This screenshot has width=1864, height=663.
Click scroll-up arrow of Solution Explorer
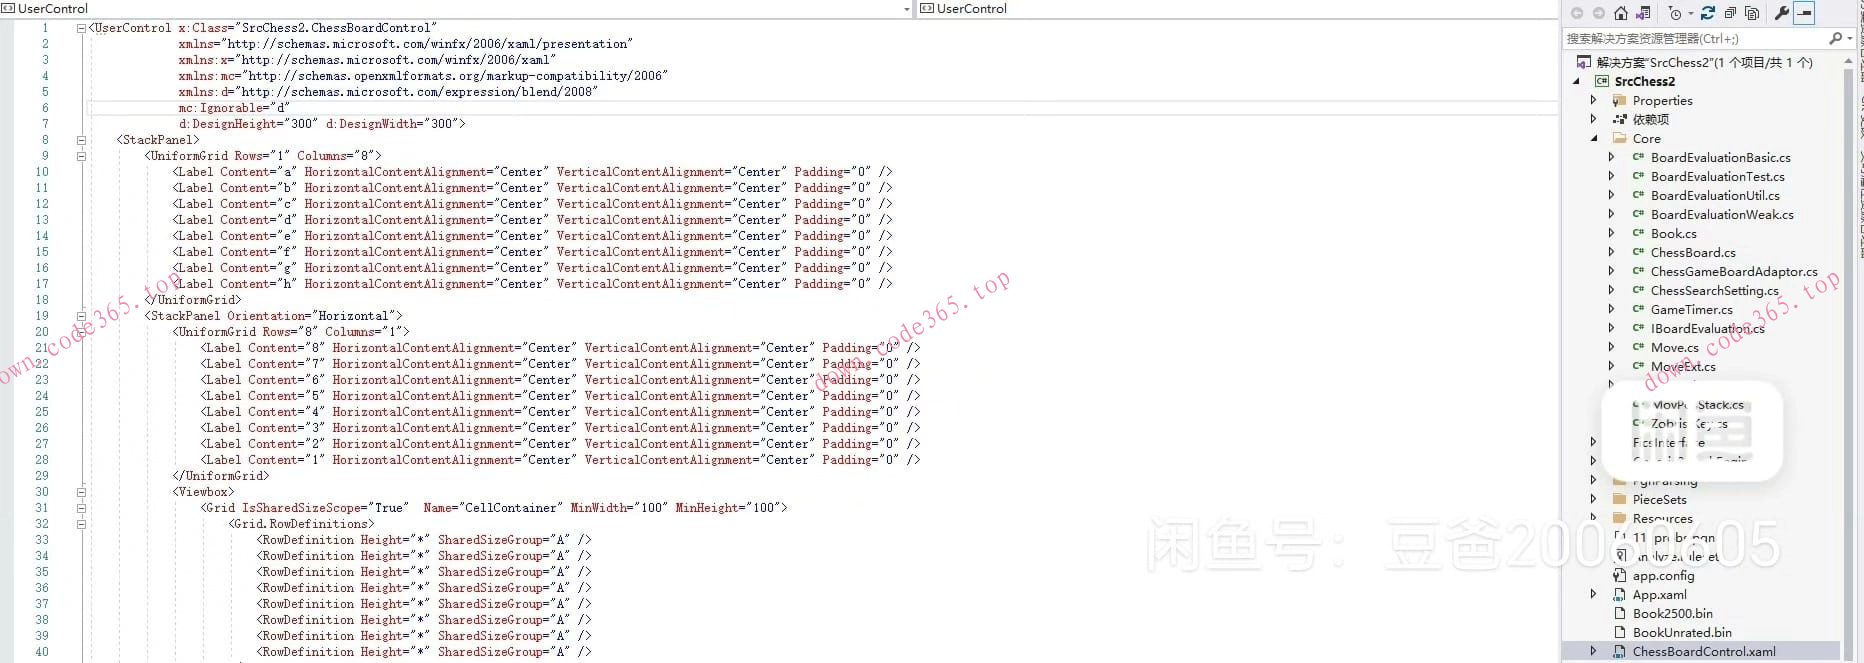pos(1848,61)
